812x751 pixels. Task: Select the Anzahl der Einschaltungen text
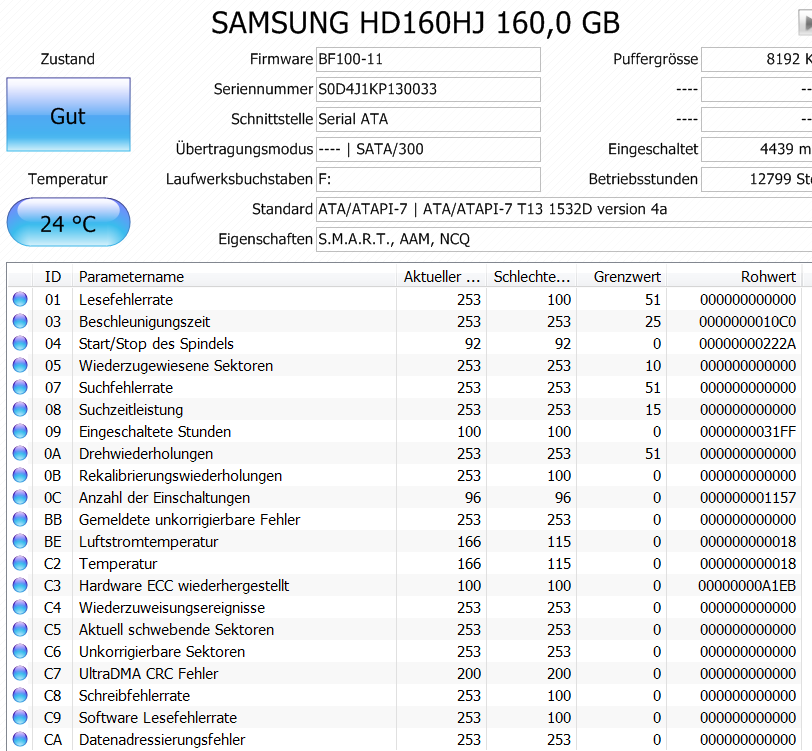tap(165, 498)
